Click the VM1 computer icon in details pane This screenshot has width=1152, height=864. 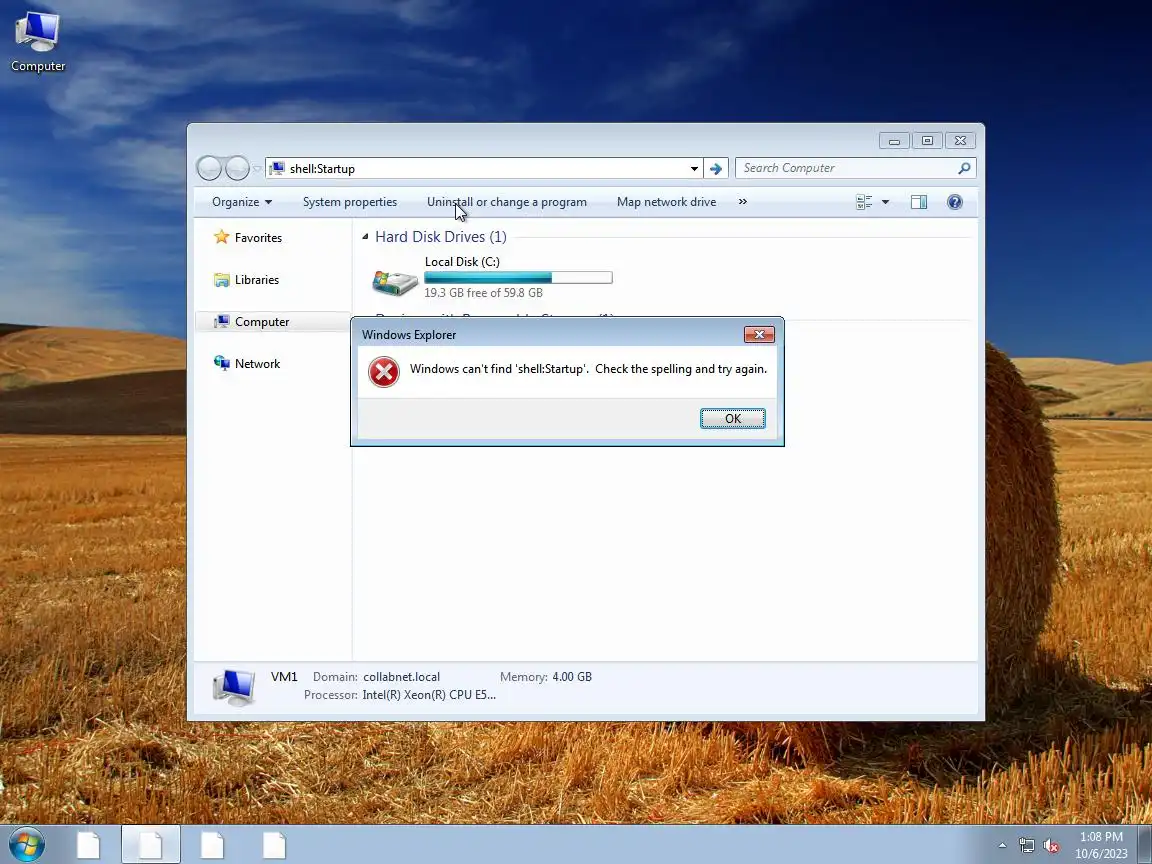[x=234, y=687]
